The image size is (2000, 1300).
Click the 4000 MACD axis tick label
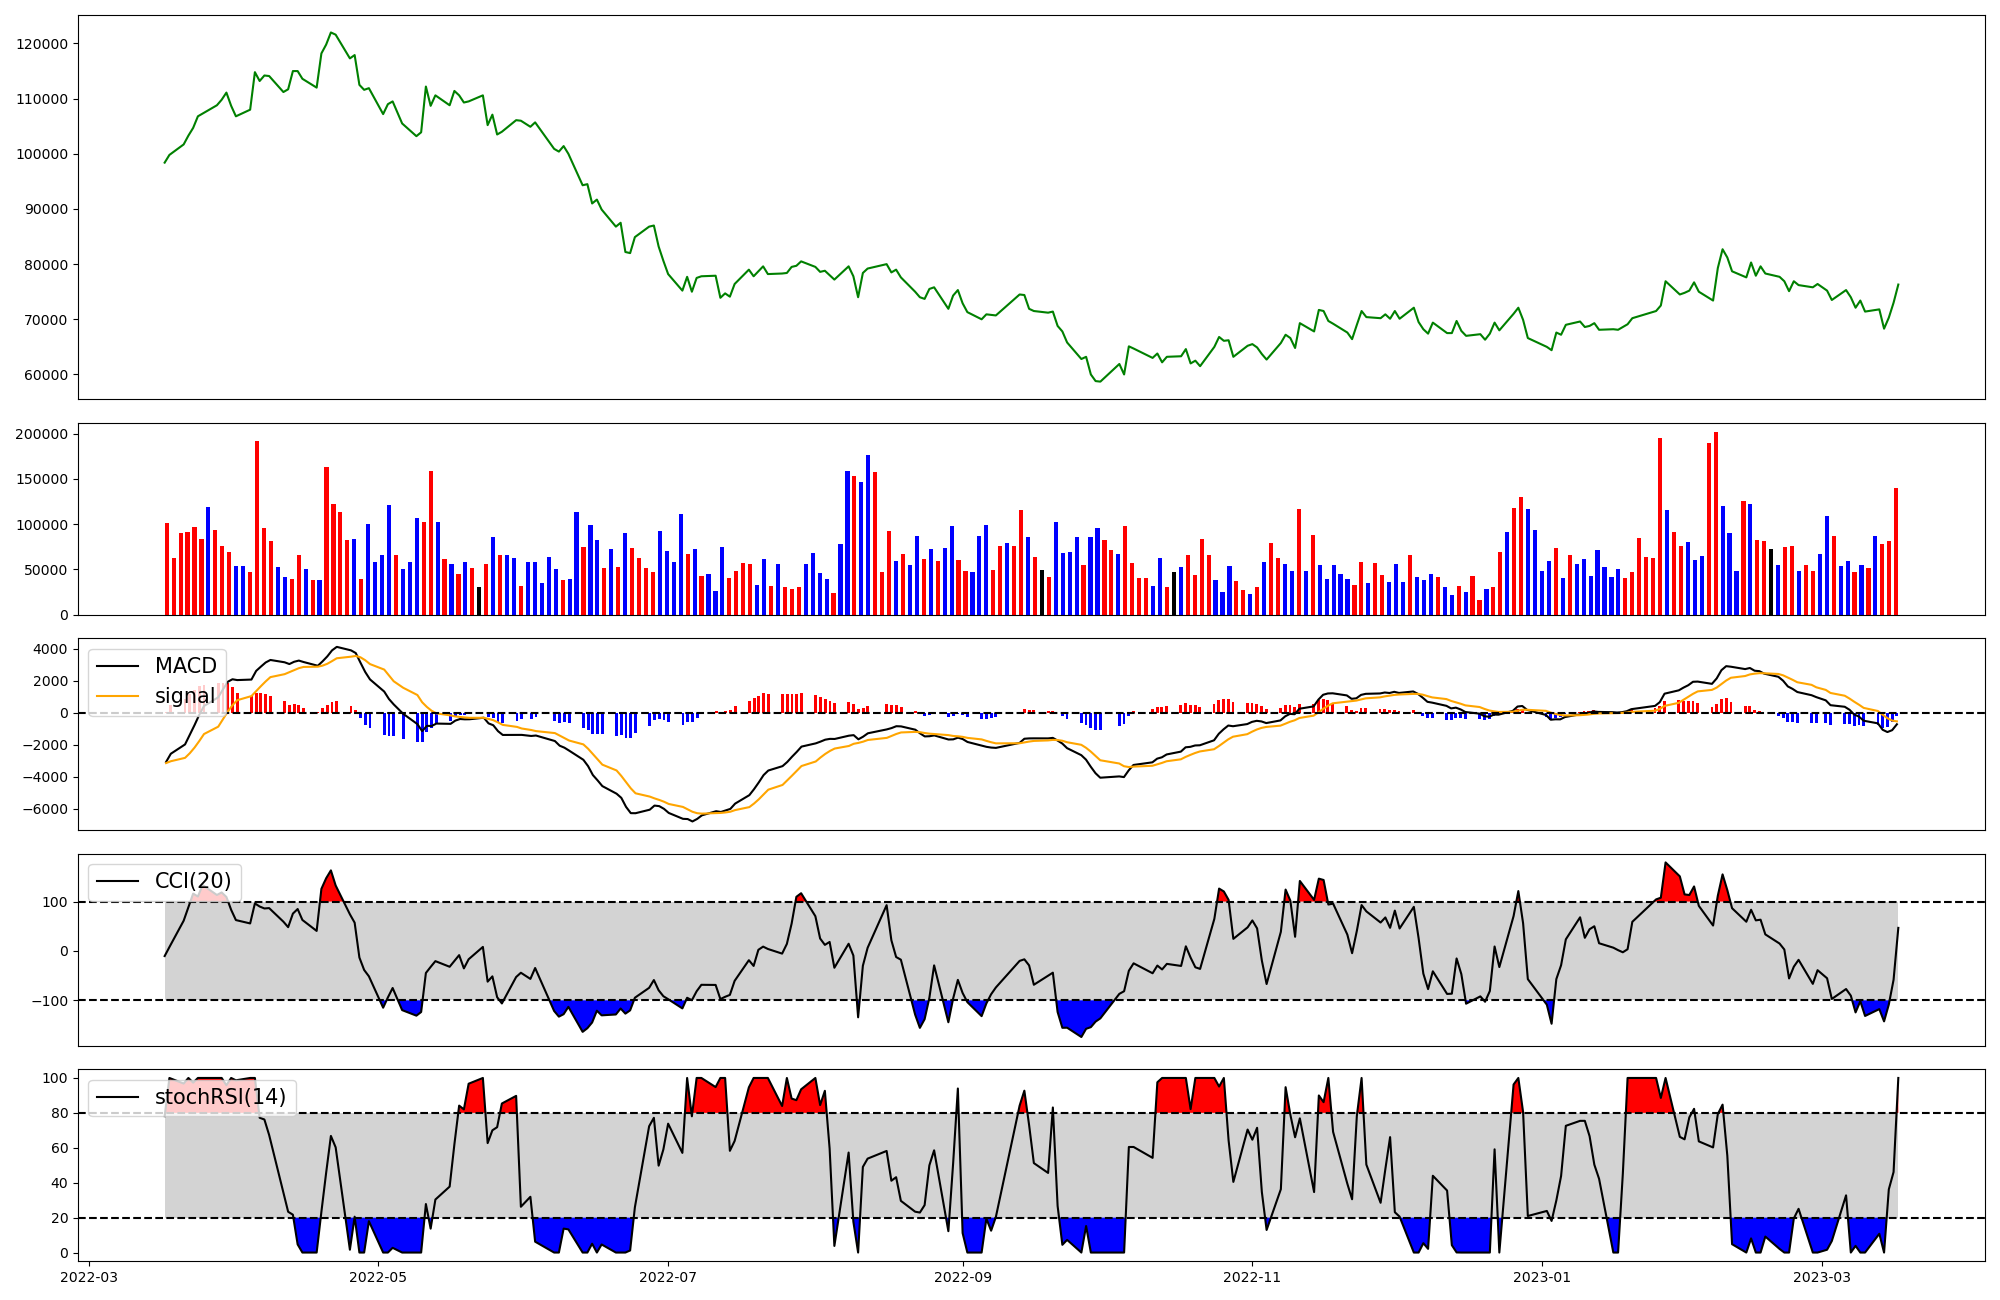pos(51,649)
